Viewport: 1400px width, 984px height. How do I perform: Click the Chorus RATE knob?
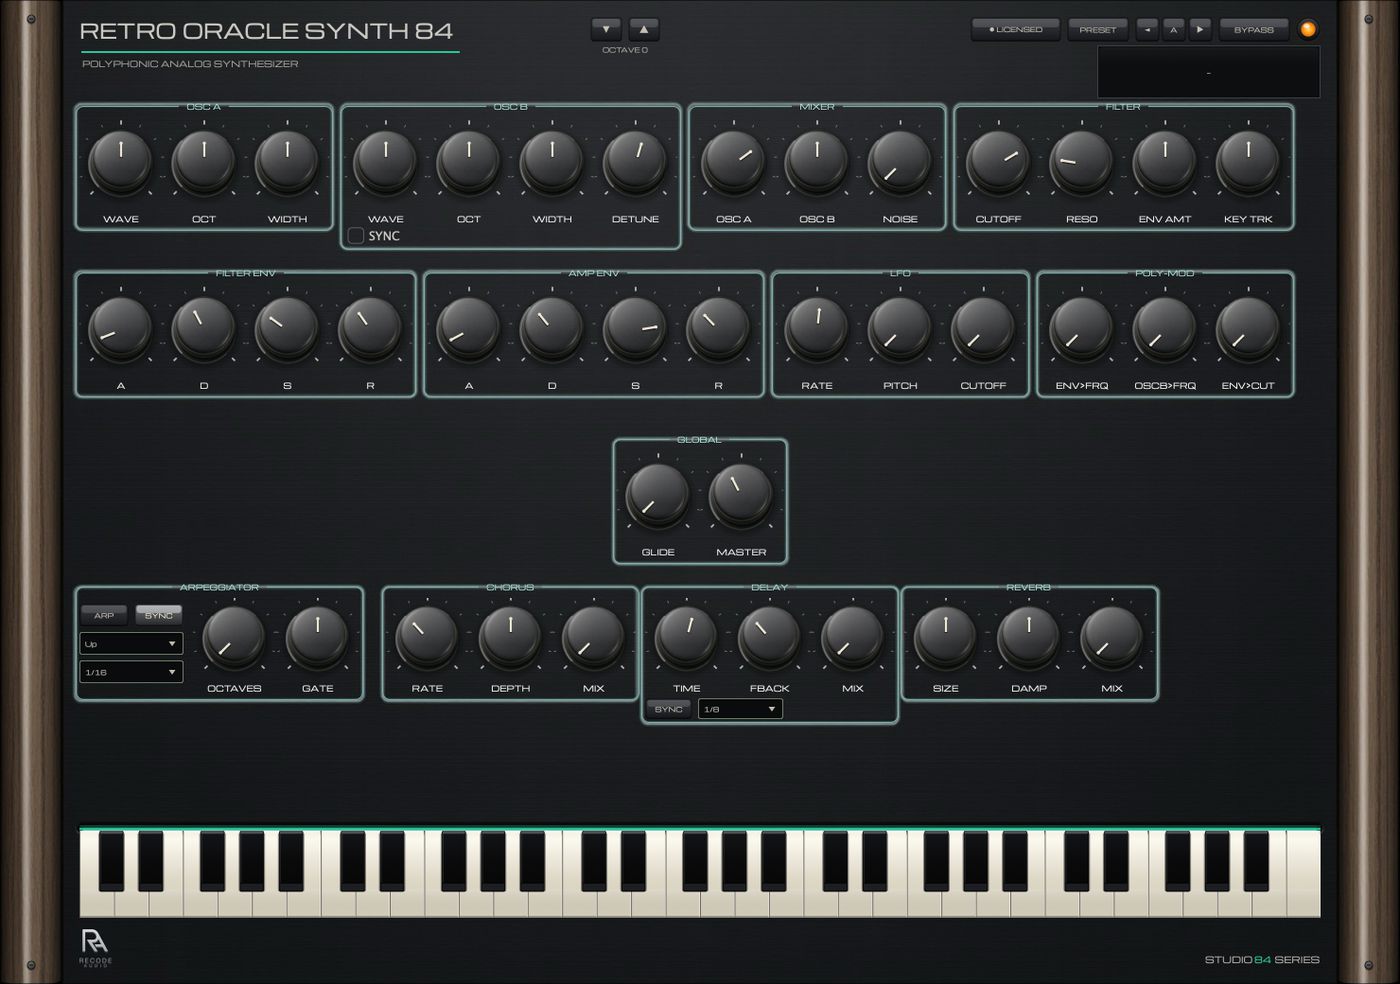pos(427,637)
